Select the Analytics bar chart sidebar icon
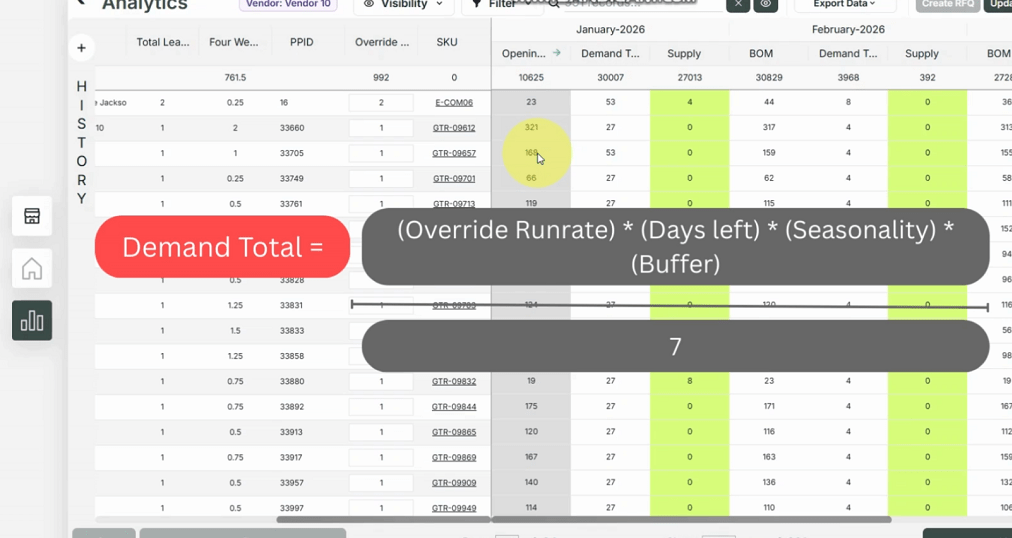 point(32,320)
